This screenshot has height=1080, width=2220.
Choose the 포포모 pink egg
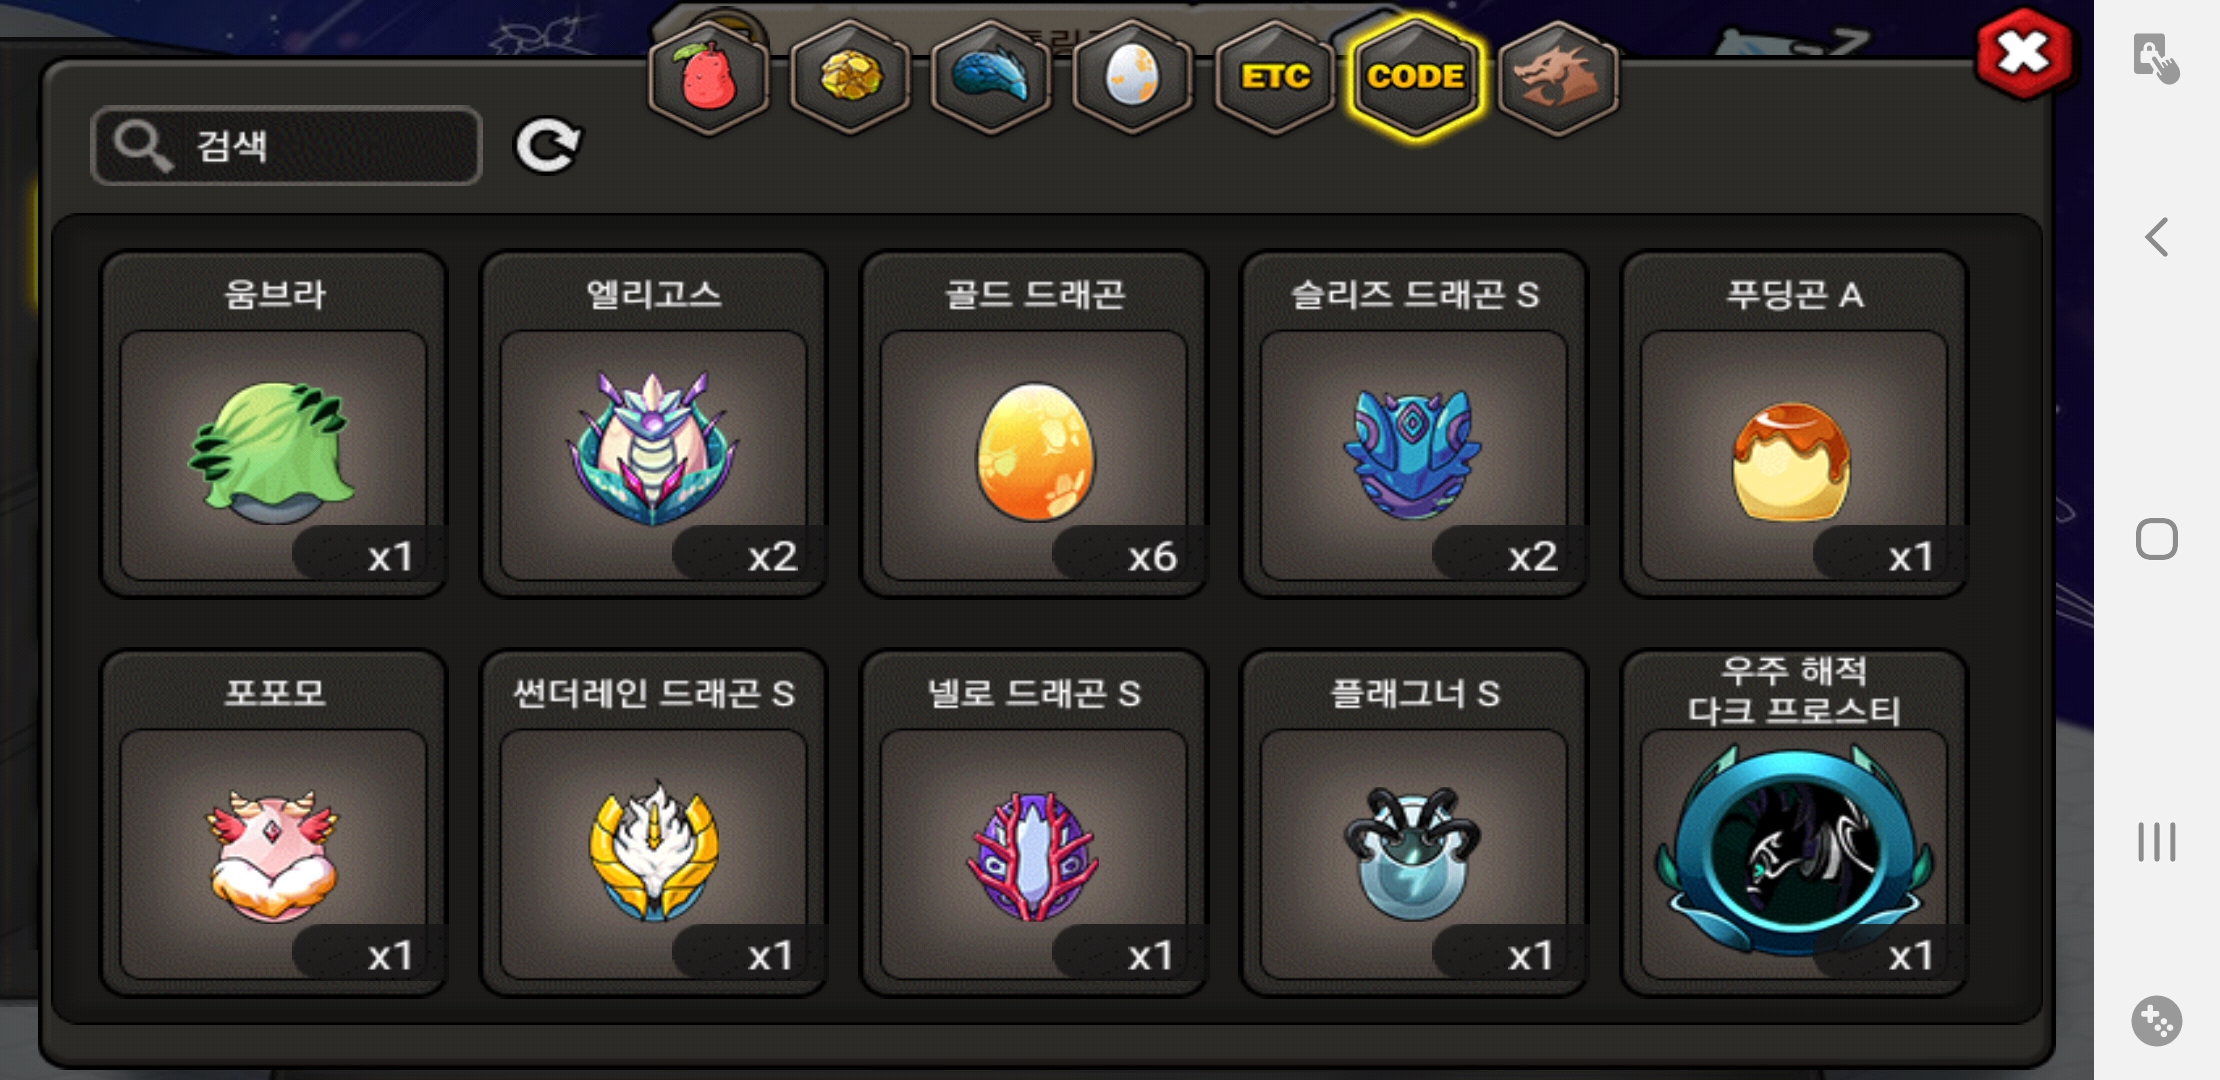(x=274, y=823)
